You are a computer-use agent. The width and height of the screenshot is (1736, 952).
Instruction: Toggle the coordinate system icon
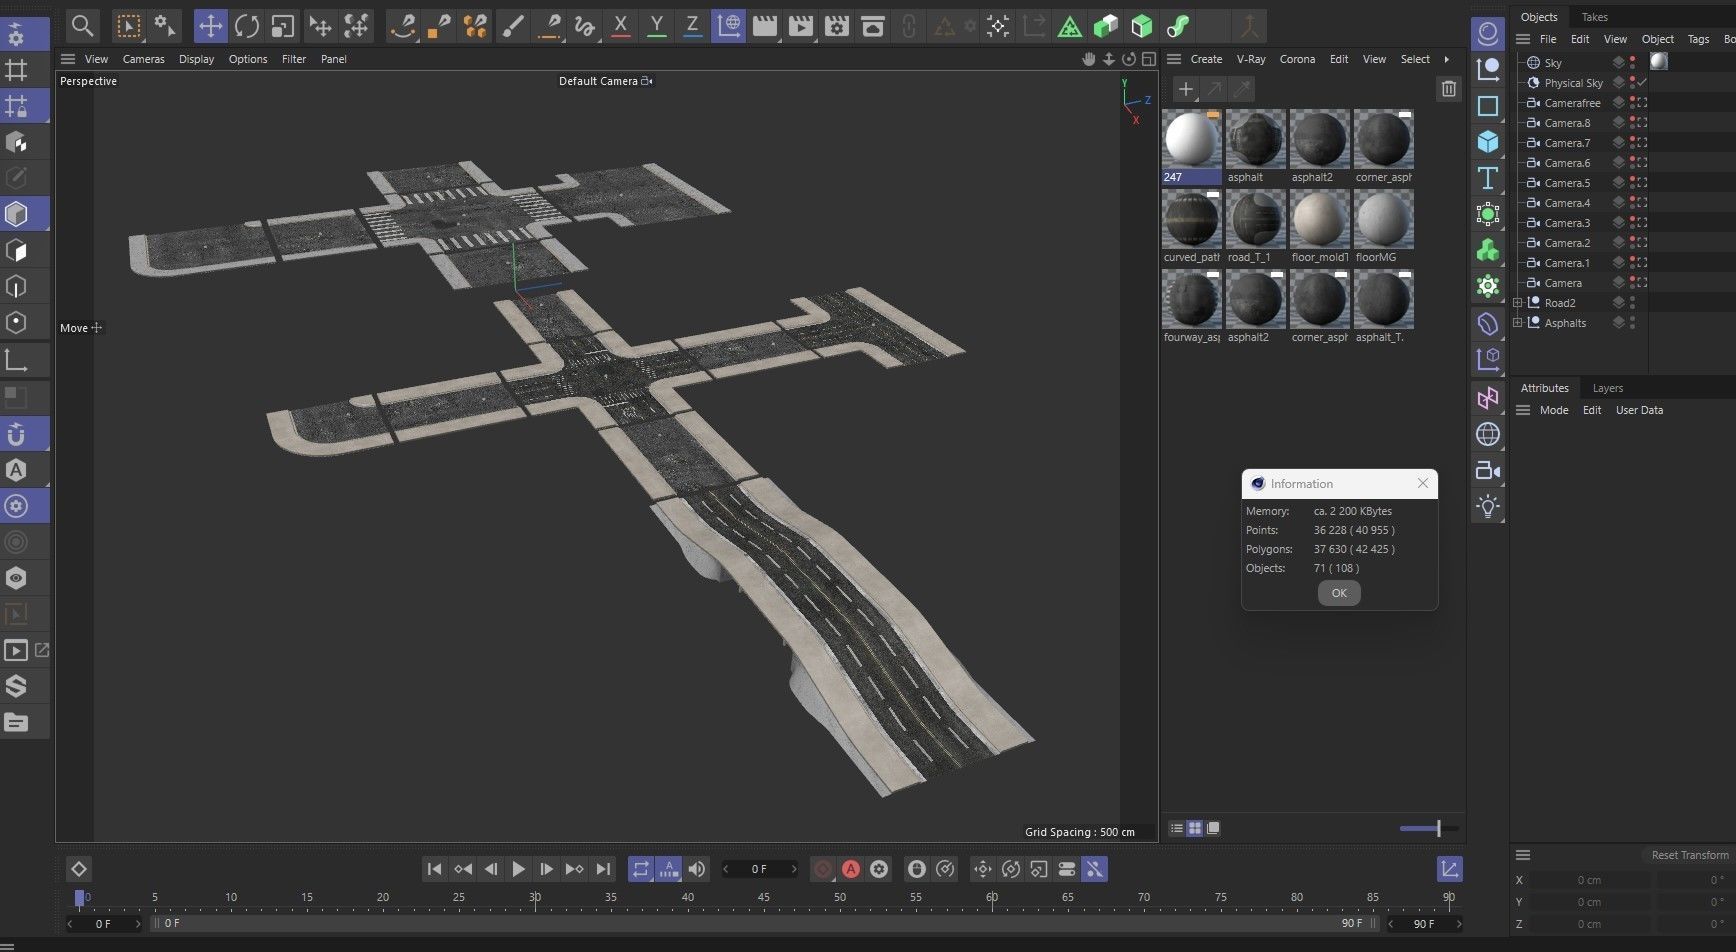(x=729, y=26)
